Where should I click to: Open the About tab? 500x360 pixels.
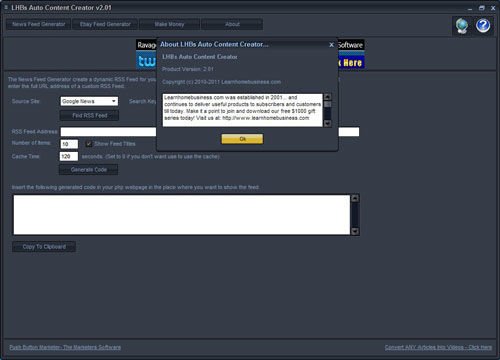point(232,24)
